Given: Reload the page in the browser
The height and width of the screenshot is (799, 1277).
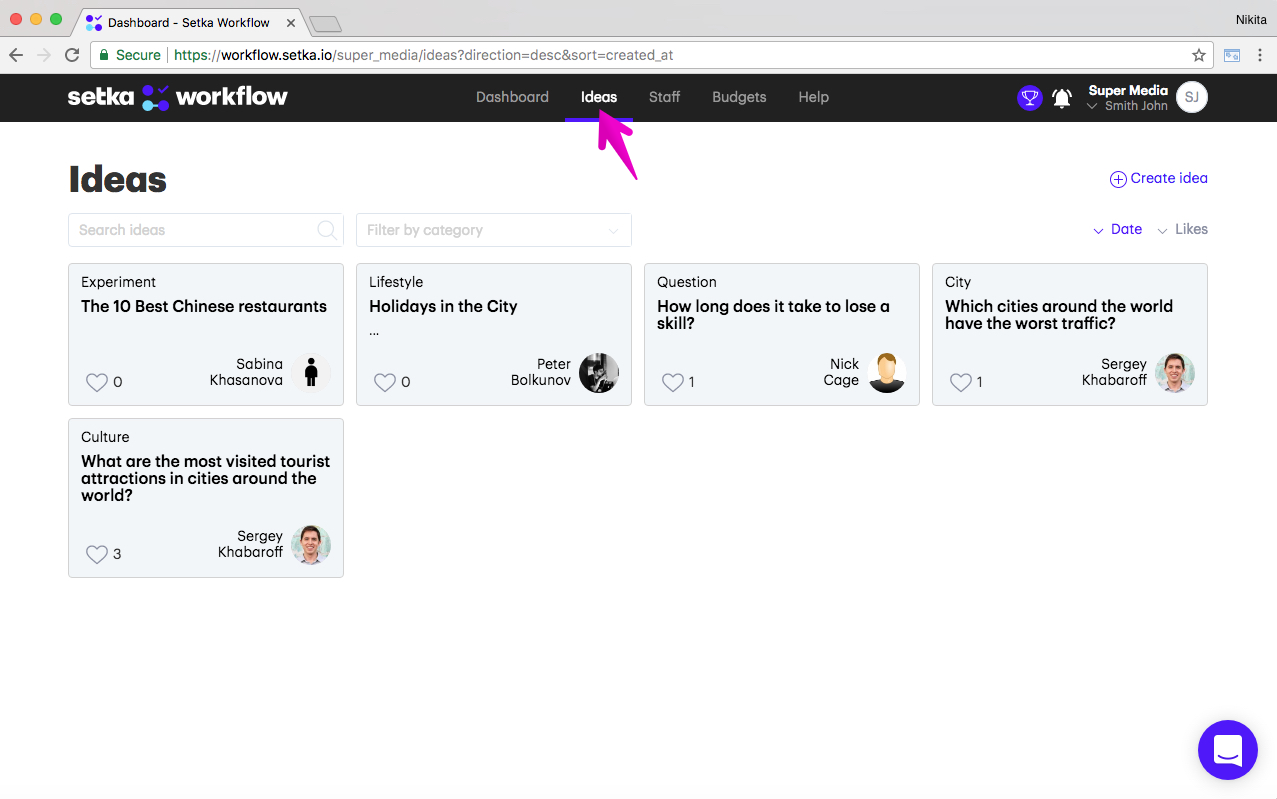Looking at the screenshot, I should point(72,55).
